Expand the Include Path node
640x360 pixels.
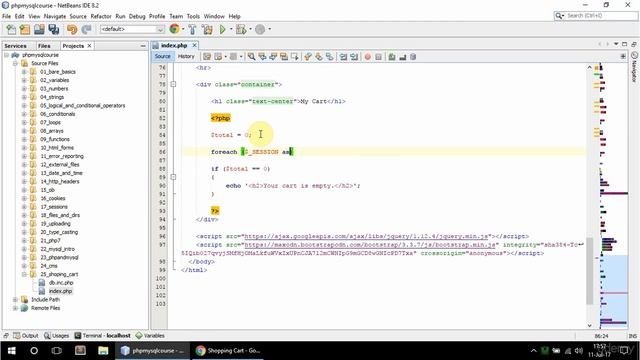(x=15, y=300)
